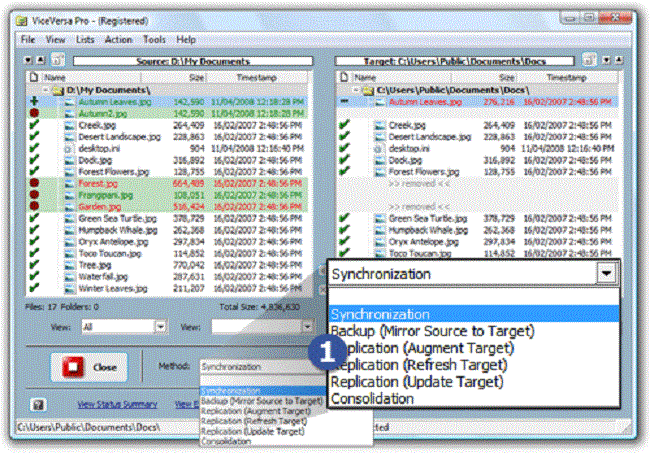Viewport: 650px width, 453px height.
Task: Open the Lists menu
Action: pos(85,40)
